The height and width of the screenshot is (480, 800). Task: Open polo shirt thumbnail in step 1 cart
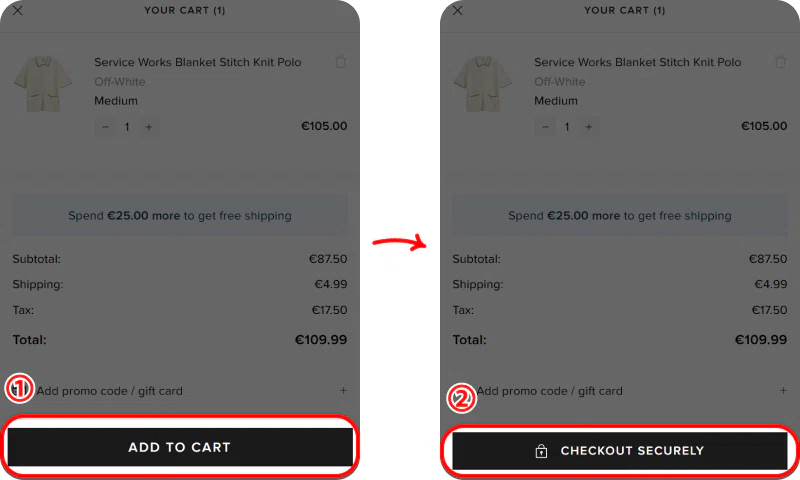42,82
